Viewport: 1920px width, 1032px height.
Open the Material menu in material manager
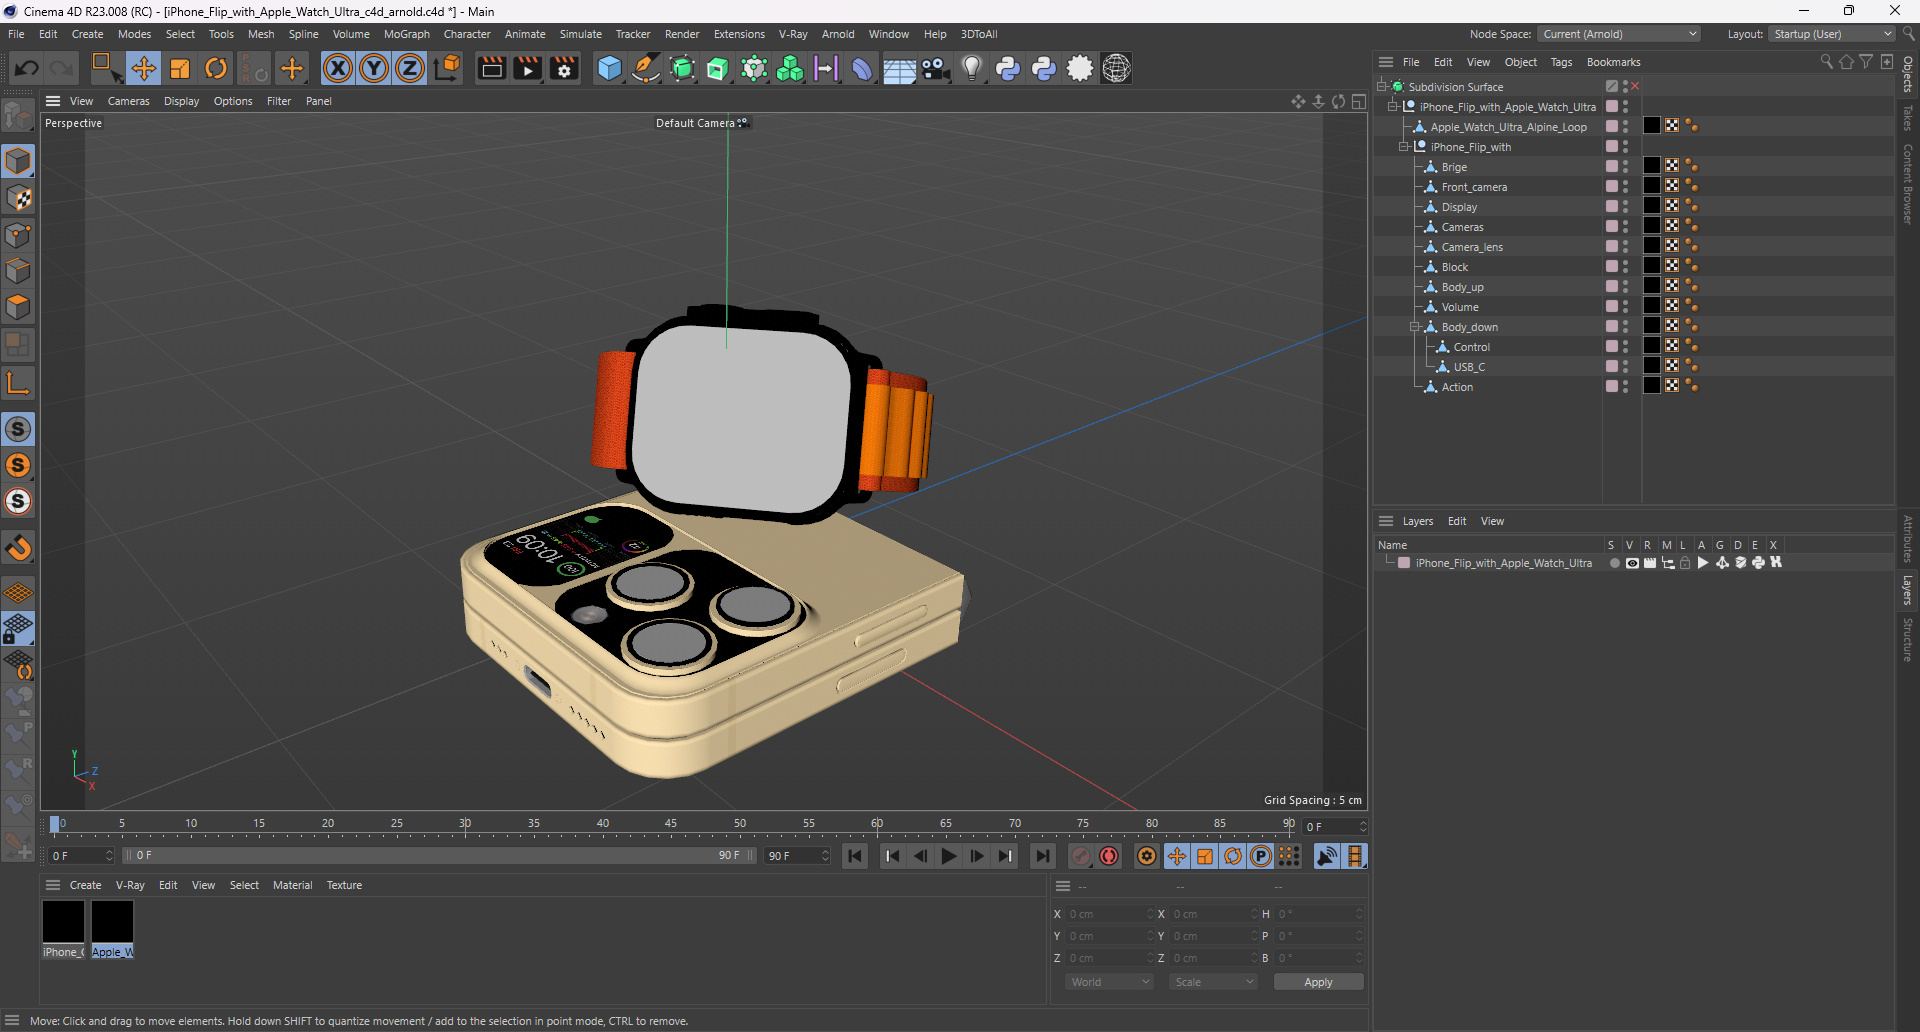[292, 885]
